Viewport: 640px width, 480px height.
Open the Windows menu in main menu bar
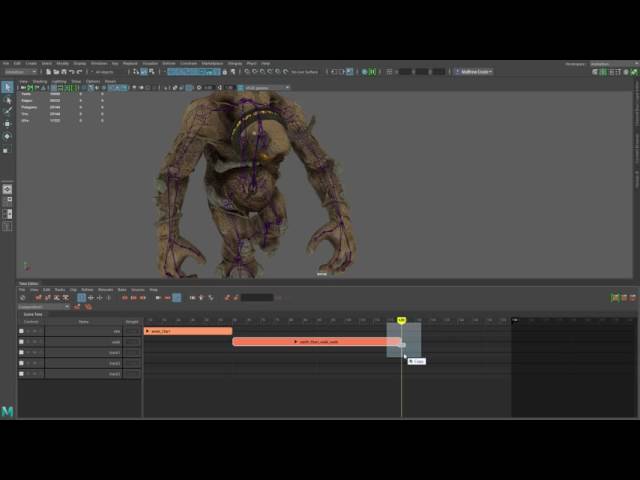pyautogui.click(x=99, y=64)
